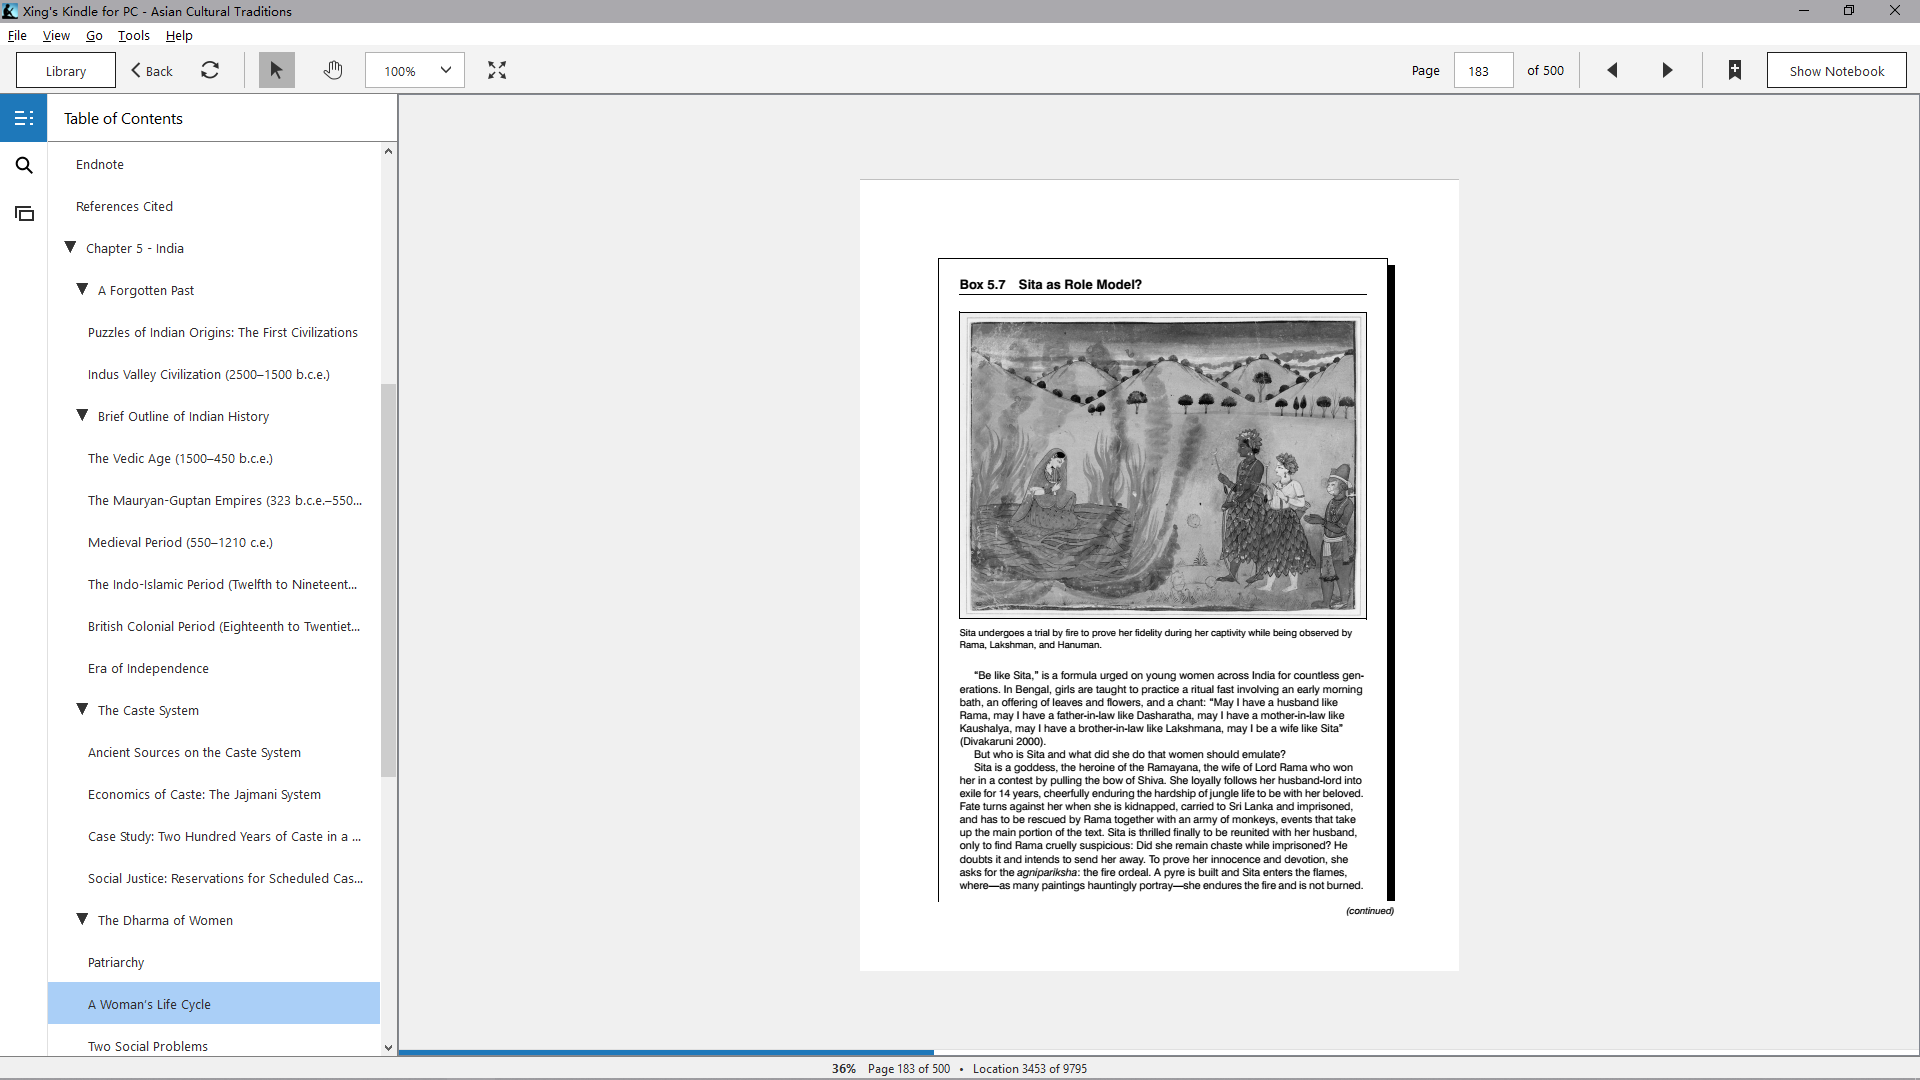Click the page number input field

pos(1483,70)
